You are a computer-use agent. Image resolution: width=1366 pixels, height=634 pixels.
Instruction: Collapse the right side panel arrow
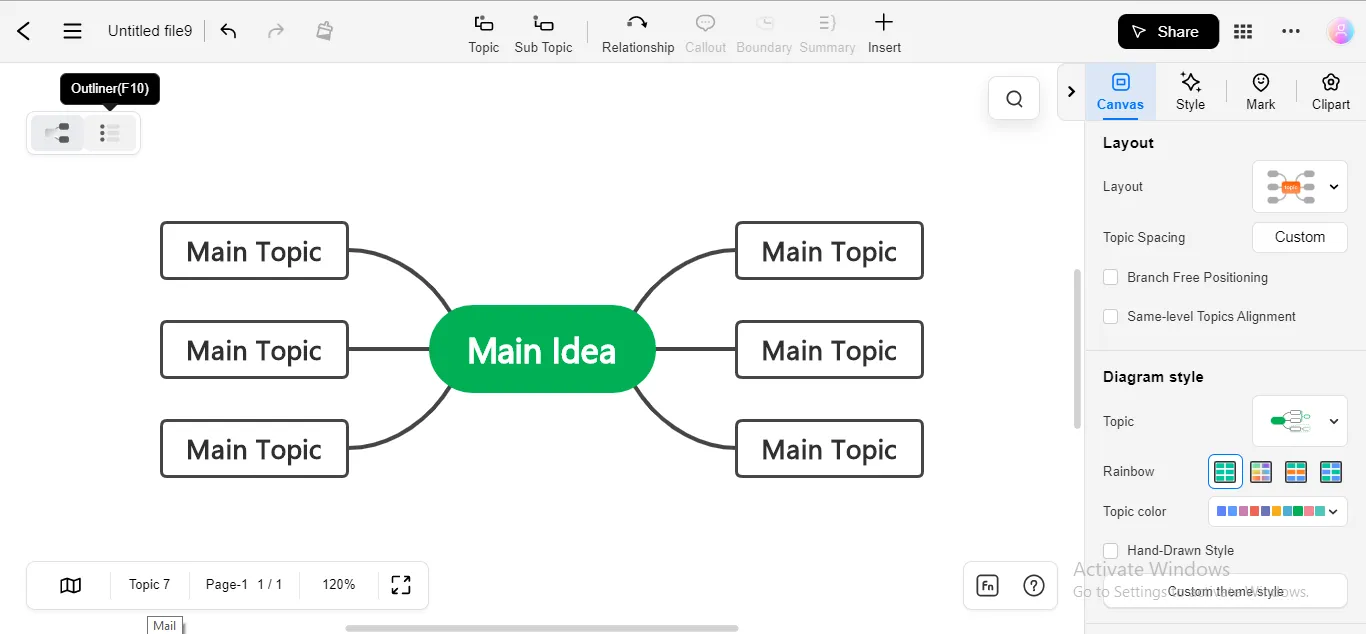[1071, 92]
